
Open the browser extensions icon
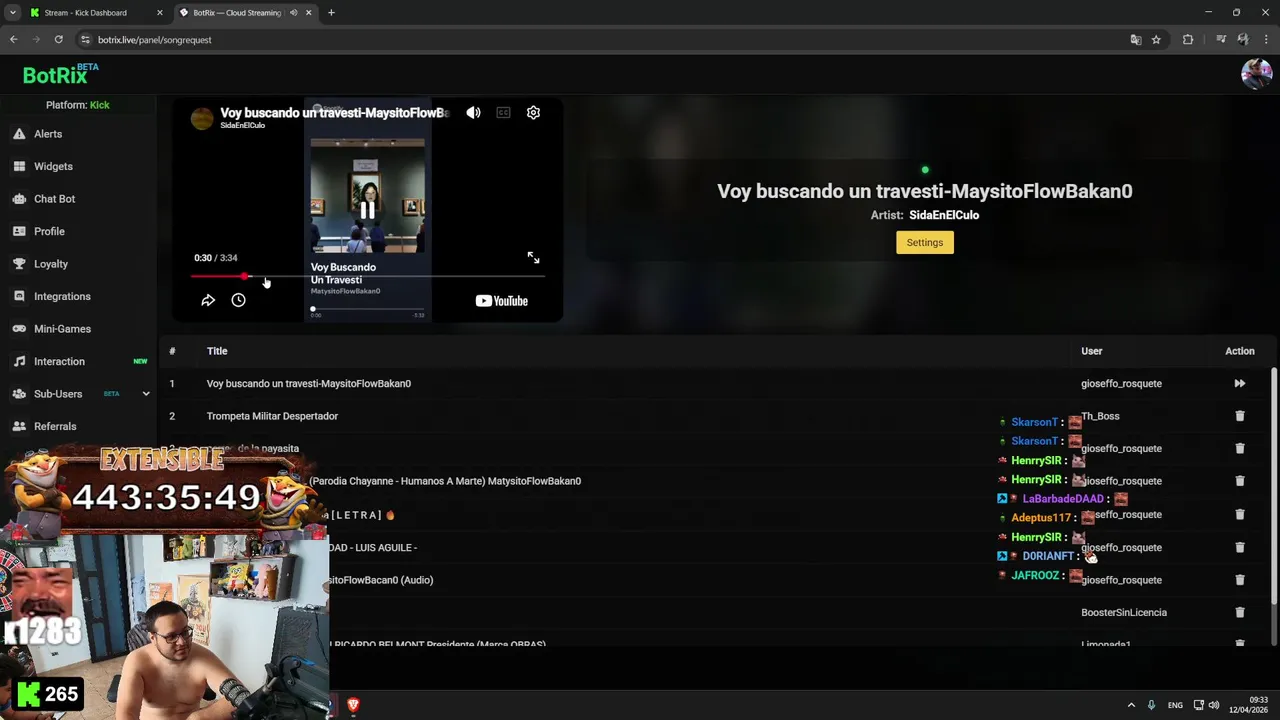(1188, 40)
